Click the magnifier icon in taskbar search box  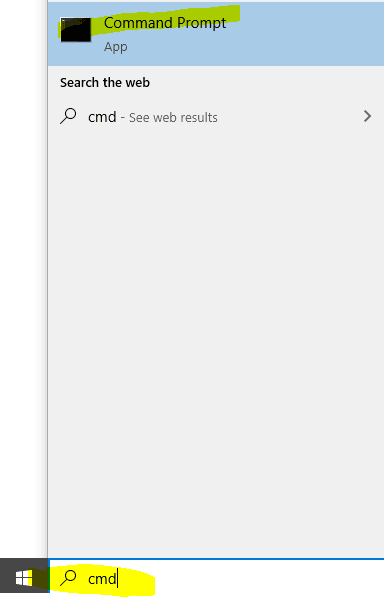pyautogui.click(x=69, y=578)
